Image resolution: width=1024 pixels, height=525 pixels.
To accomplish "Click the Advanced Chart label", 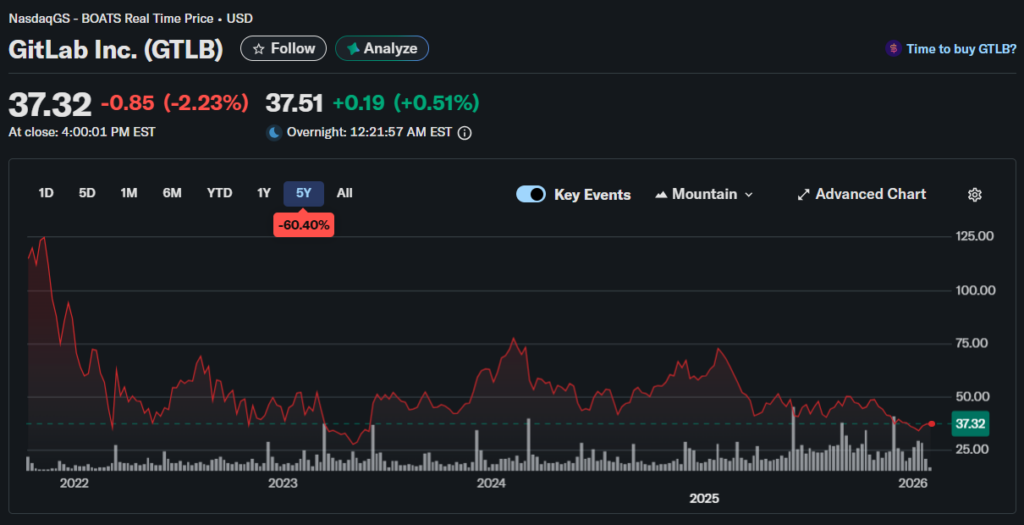I will click(x=870, y=195).
